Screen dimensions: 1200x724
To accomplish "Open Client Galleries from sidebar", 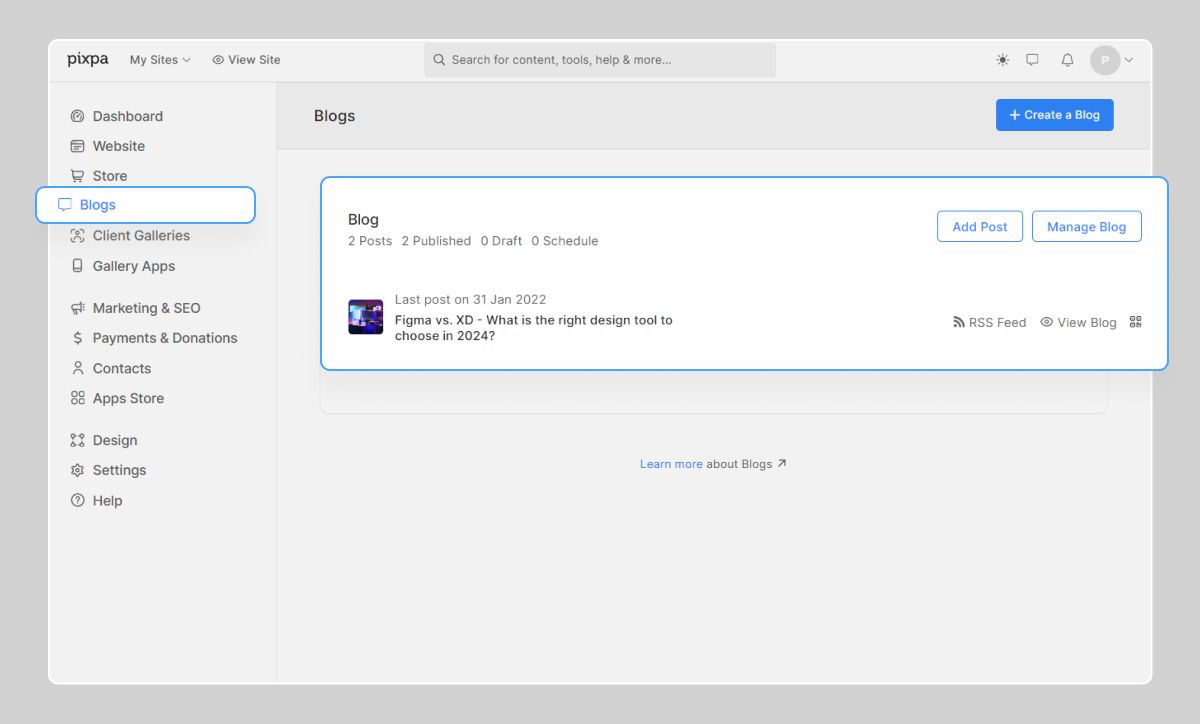I will point(141,235).
